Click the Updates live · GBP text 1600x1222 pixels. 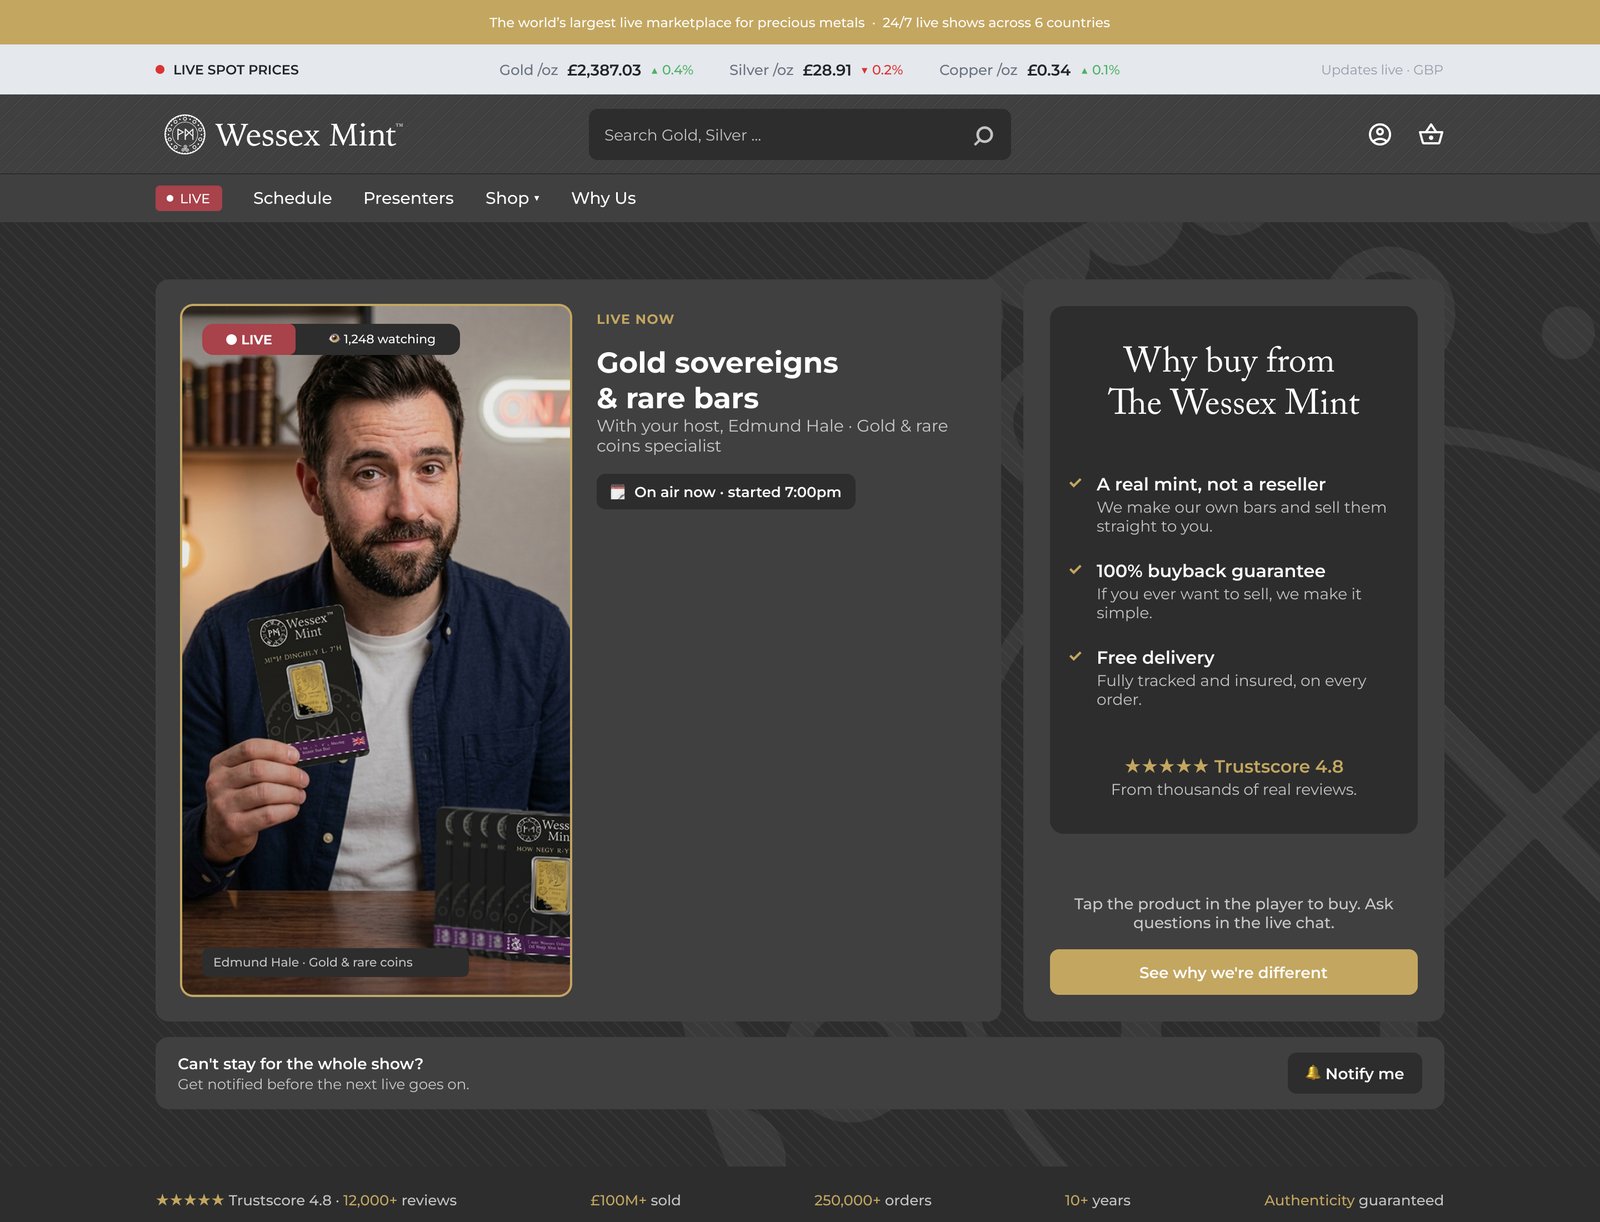tap(1382, 70)
